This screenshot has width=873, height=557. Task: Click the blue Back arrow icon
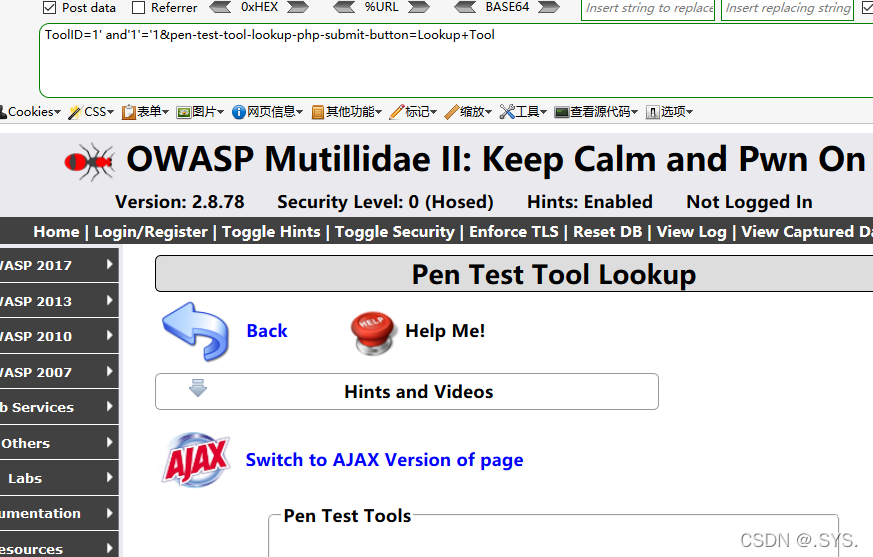[195, 331]
